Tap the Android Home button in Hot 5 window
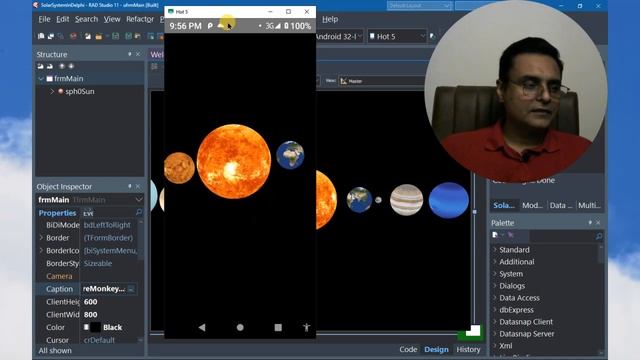The height and width of the screenshot is (360, 640). 240,327
